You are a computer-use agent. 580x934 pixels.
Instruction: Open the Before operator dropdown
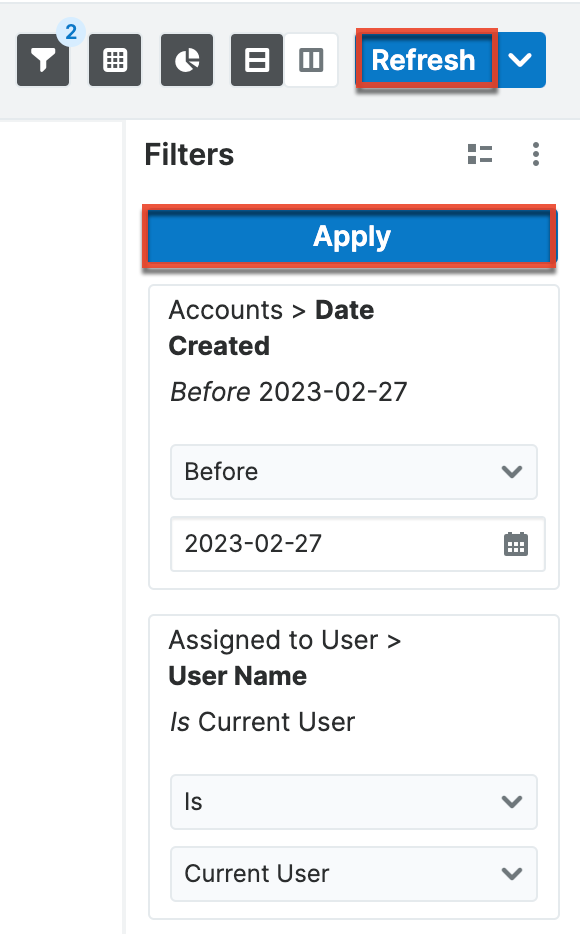pyautogui.click(x=353, y=472)
